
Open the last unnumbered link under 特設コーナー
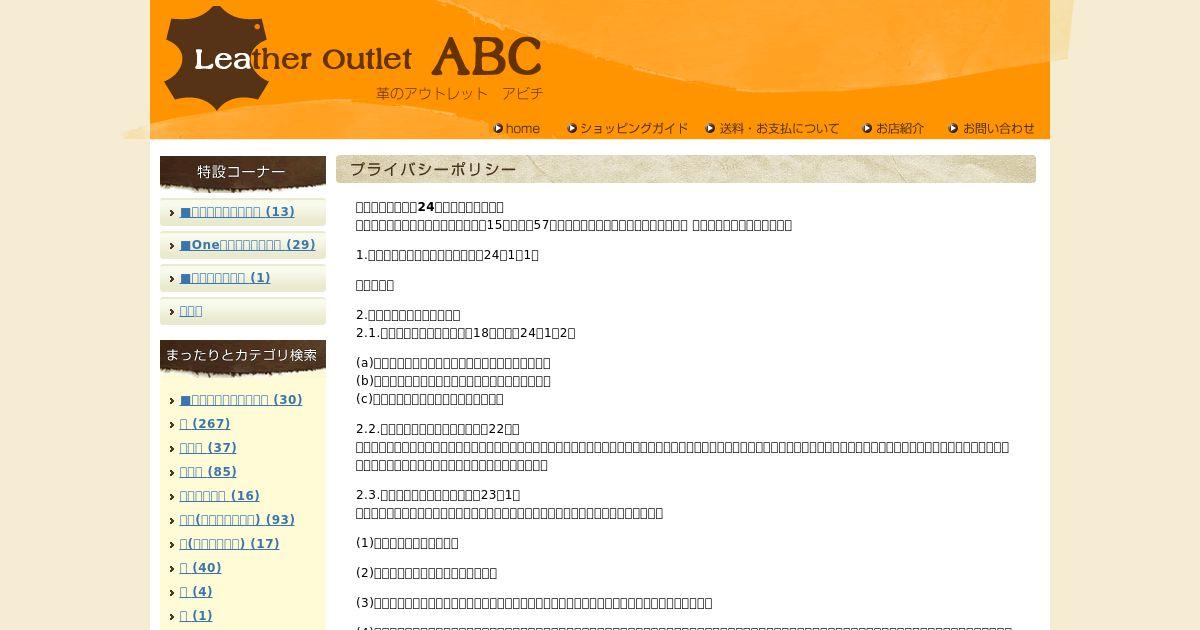[x=191, y=311]
